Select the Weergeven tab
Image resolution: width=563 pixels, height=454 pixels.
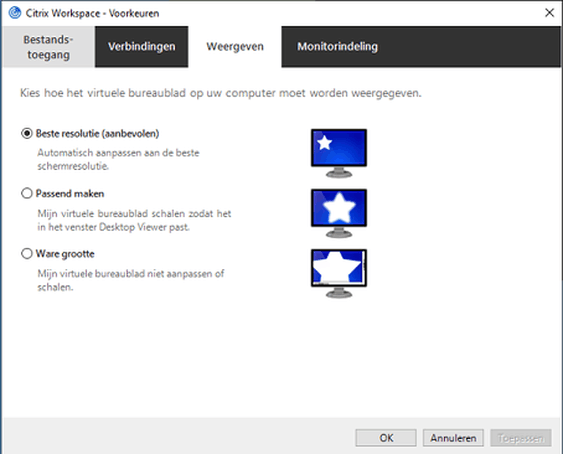coord(235,47)
